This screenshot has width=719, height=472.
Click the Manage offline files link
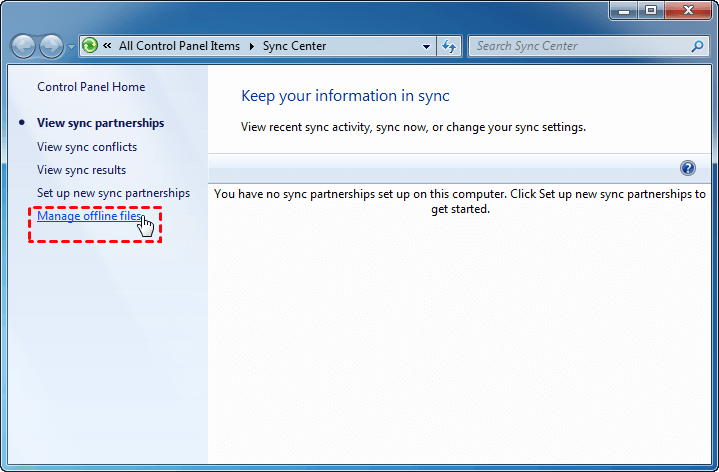click(88, 215)
